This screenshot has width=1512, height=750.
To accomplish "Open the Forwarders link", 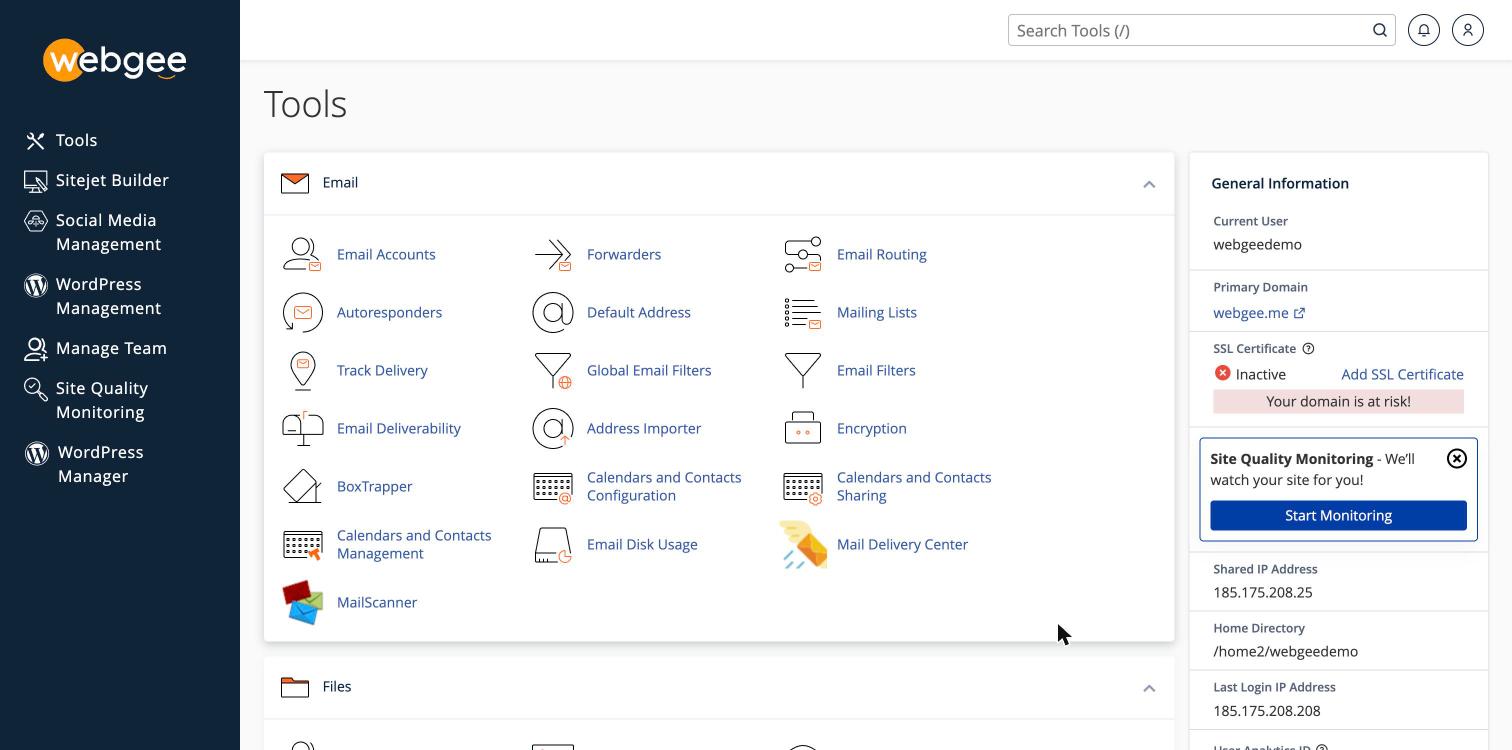I will [x=624, y=254].
